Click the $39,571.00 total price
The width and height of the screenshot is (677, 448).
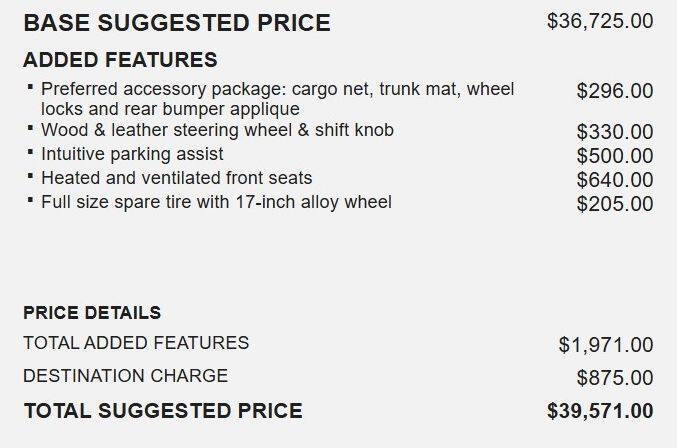point(600,410)
